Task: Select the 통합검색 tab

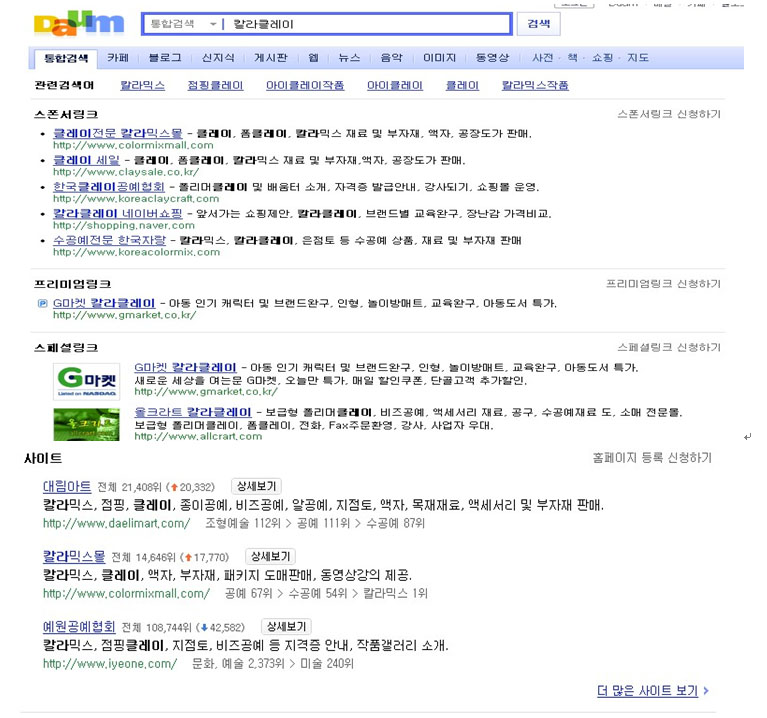Action: [x=66, y=58]
